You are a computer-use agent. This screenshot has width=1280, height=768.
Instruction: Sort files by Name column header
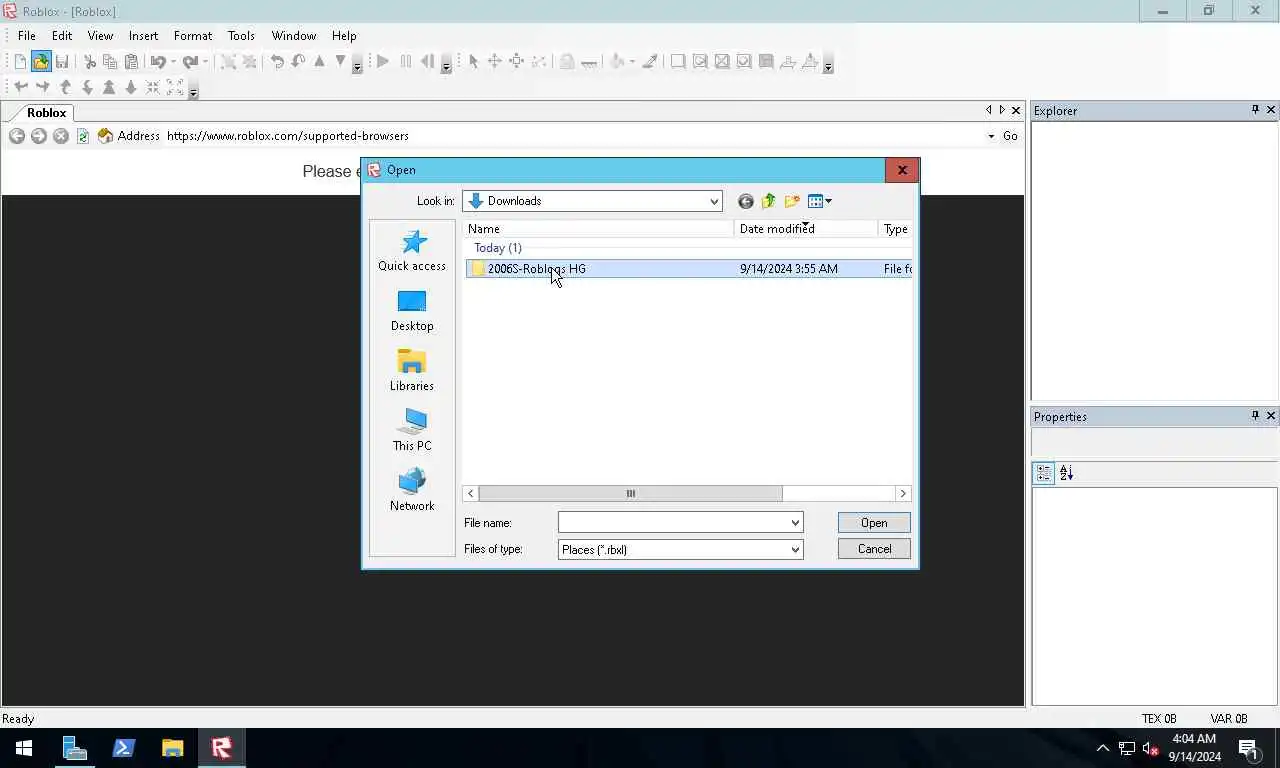pos(599,229)
